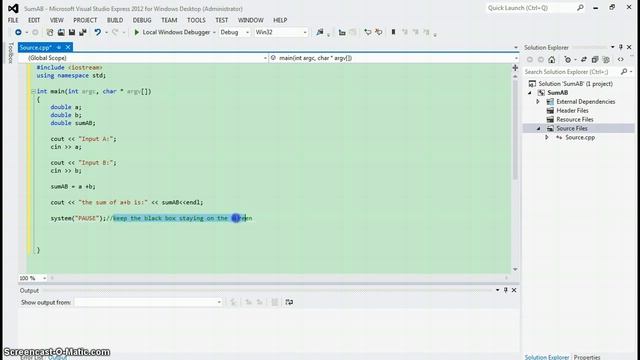Close the Output pane
The width and height of the screenshot is (640, 360).
coord(514,290)
